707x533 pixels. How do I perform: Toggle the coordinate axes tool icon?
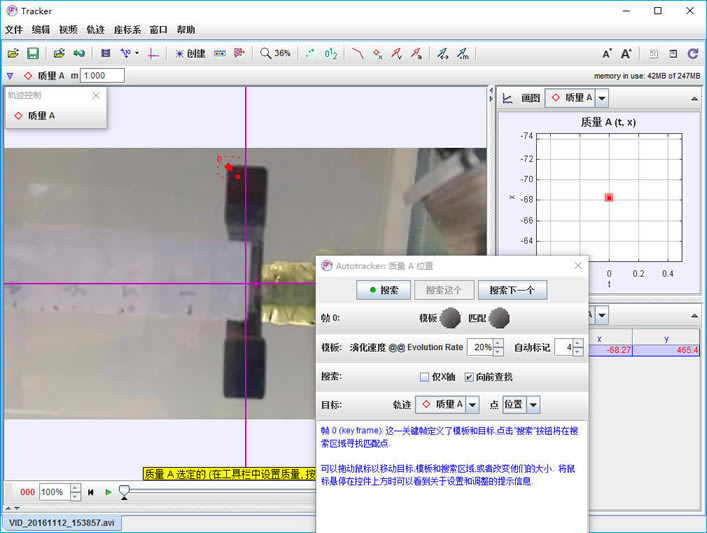153,53
